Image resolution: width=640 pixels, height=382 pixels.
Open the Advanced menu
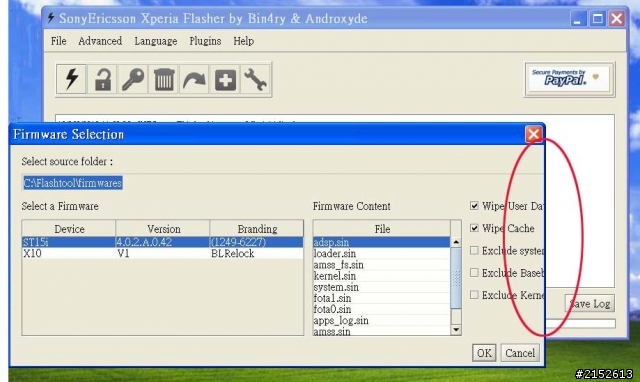pos(100,41)
